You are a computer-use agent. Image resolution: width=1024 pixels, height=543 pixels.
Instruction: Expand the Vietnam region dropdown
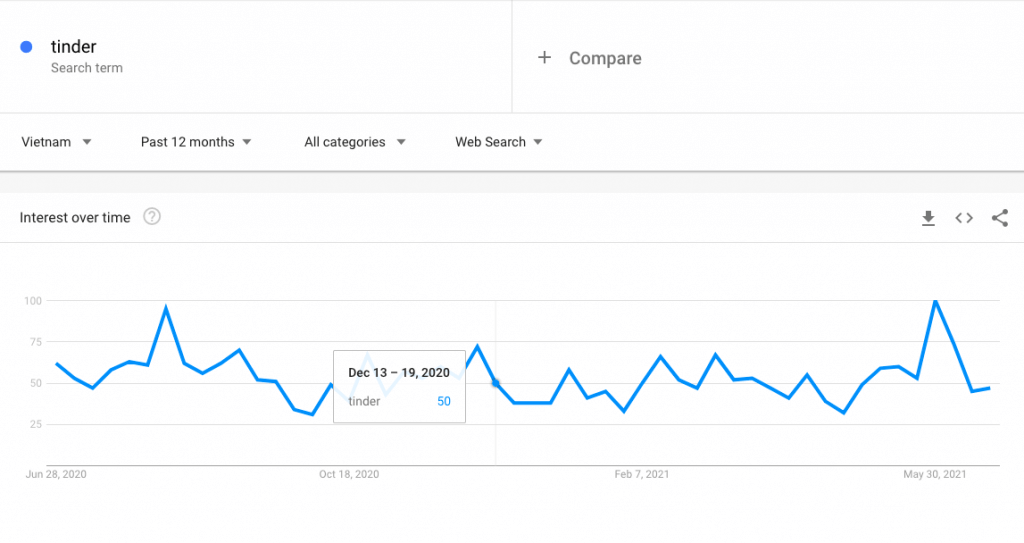[x=56, y=142]
